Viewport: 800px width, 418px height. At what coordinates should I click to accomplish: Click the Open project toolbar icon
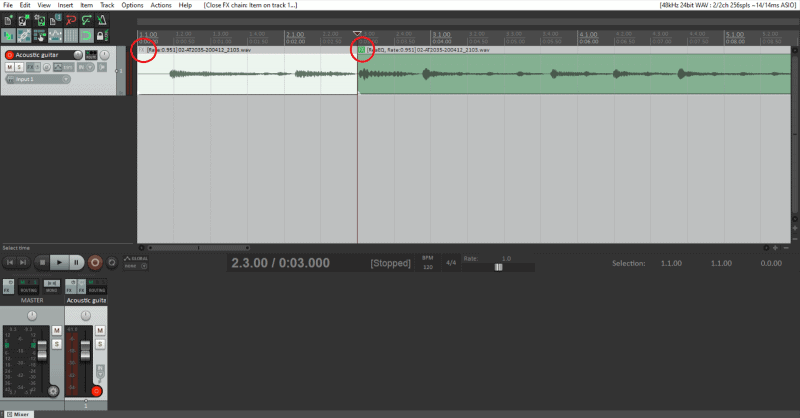[23, 20]
